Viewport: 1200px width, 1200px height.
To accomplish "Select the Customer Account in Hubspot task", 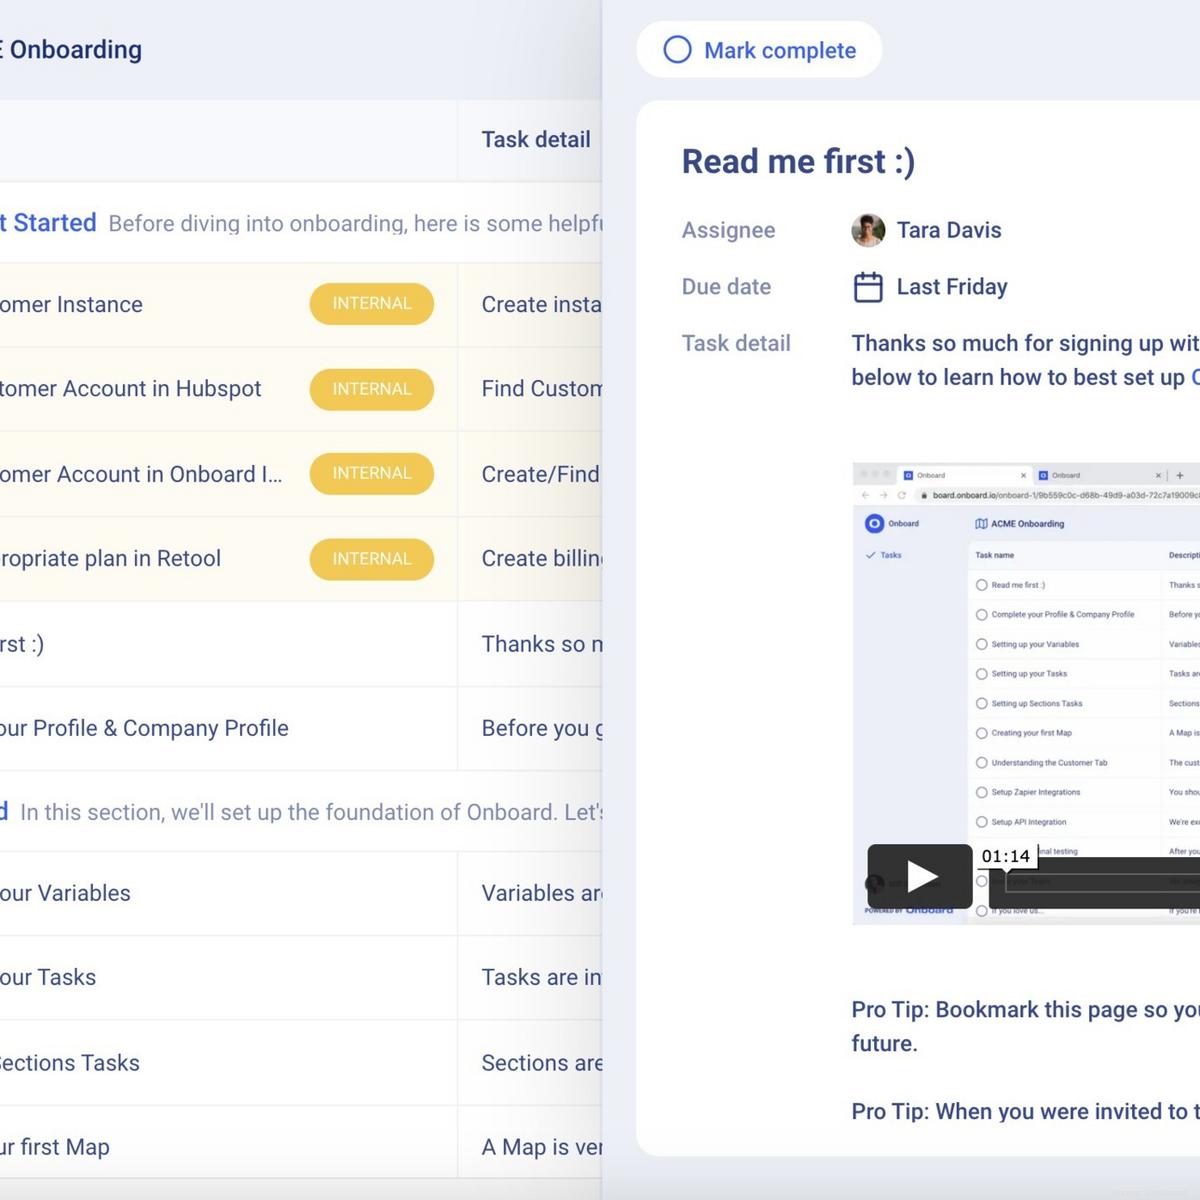I will [130, 389].
